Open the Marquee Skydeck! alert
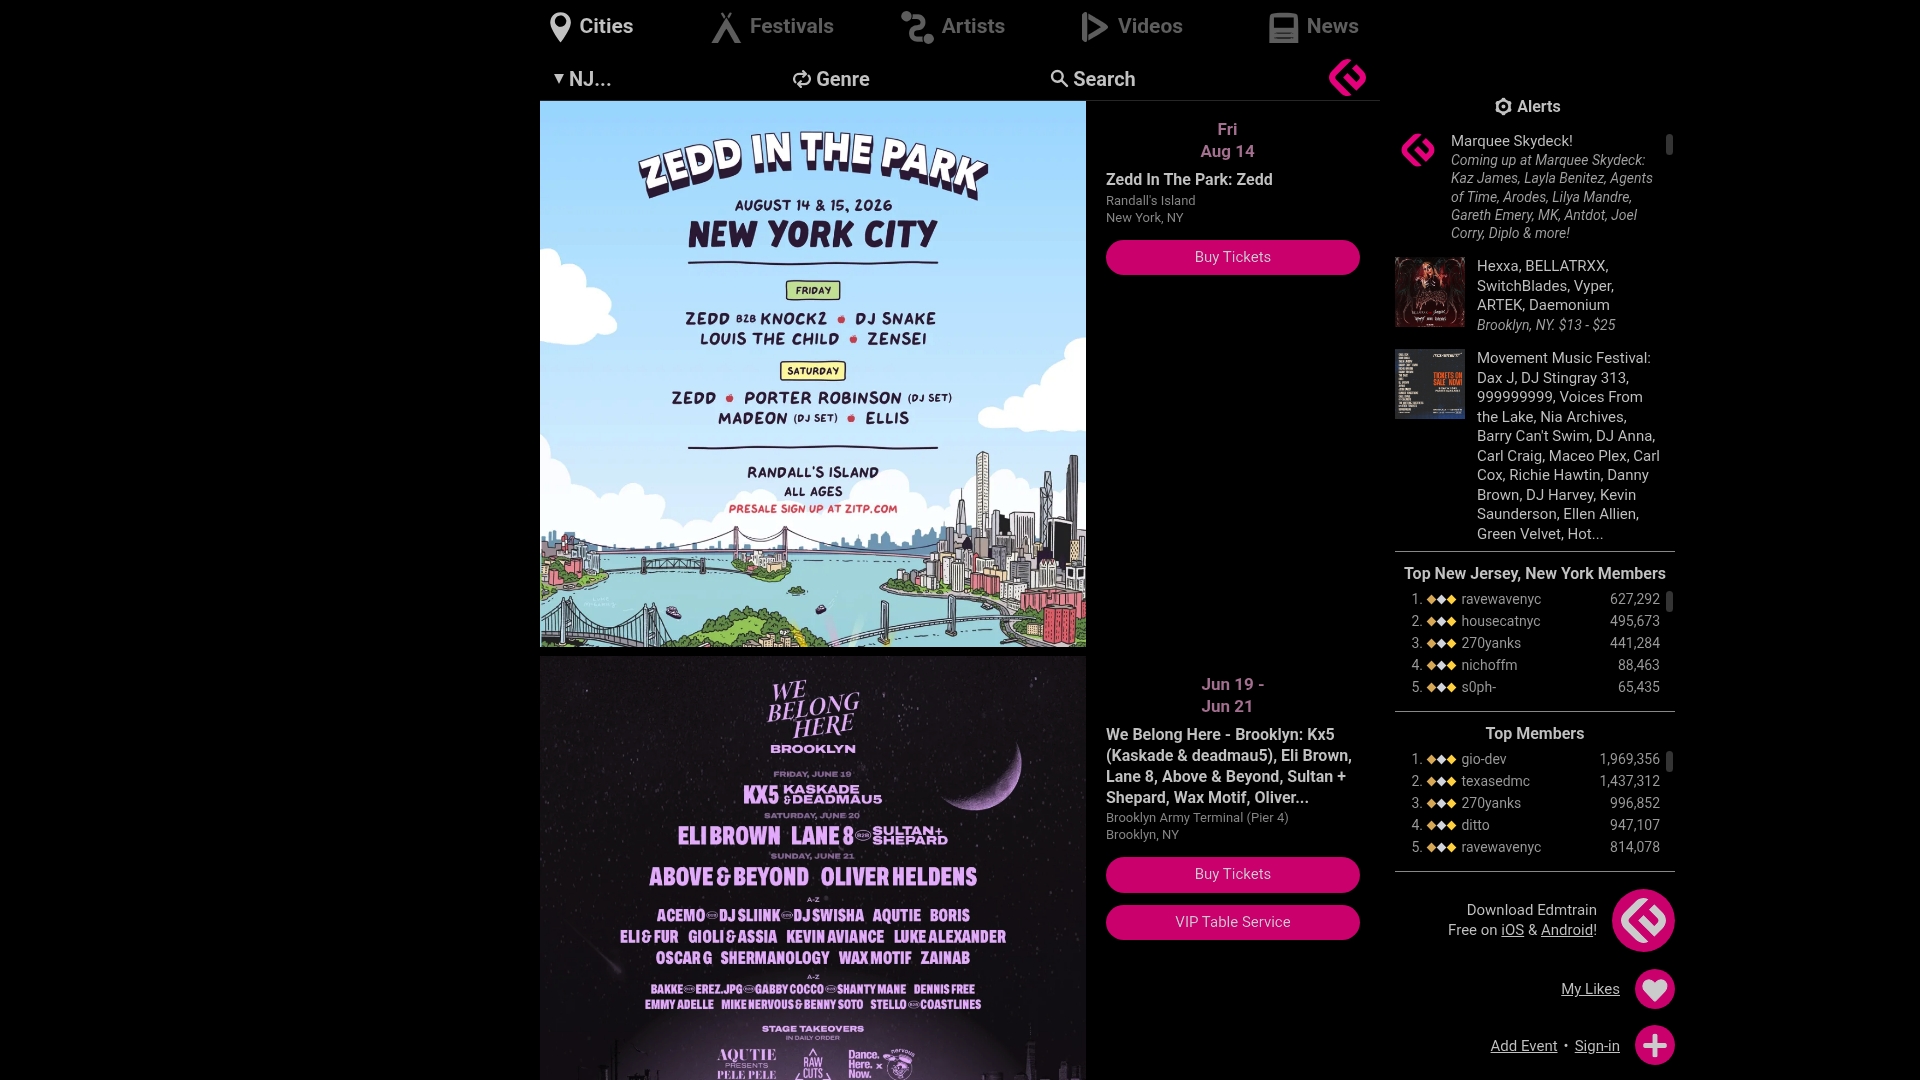This screenshot has height=1080, width=1920. tap(1552, 187)
